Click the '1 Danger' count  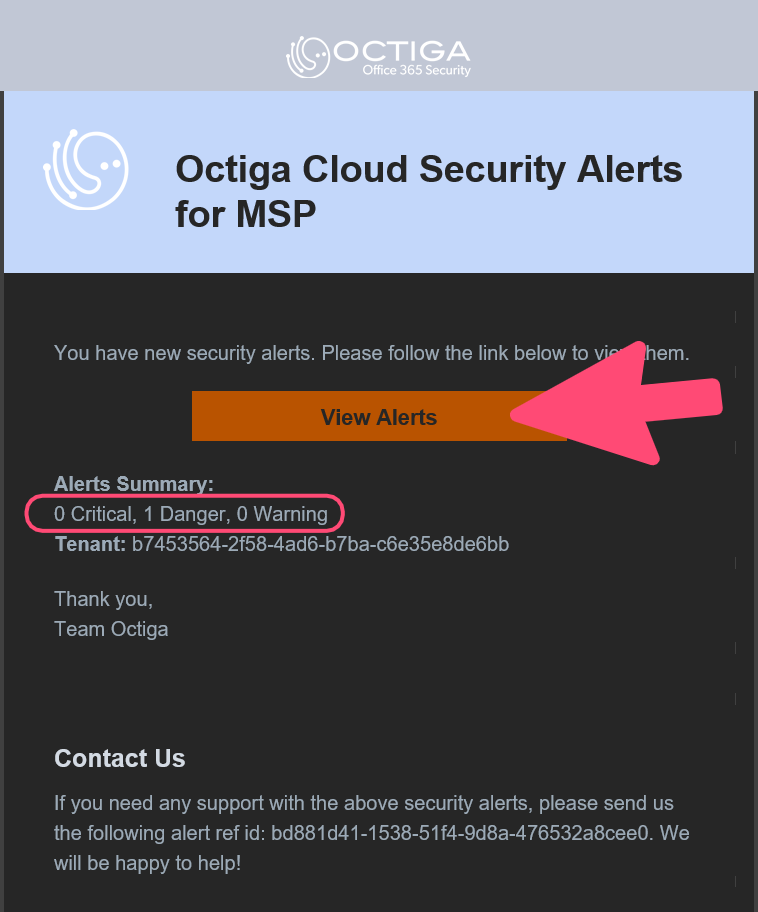185,514
